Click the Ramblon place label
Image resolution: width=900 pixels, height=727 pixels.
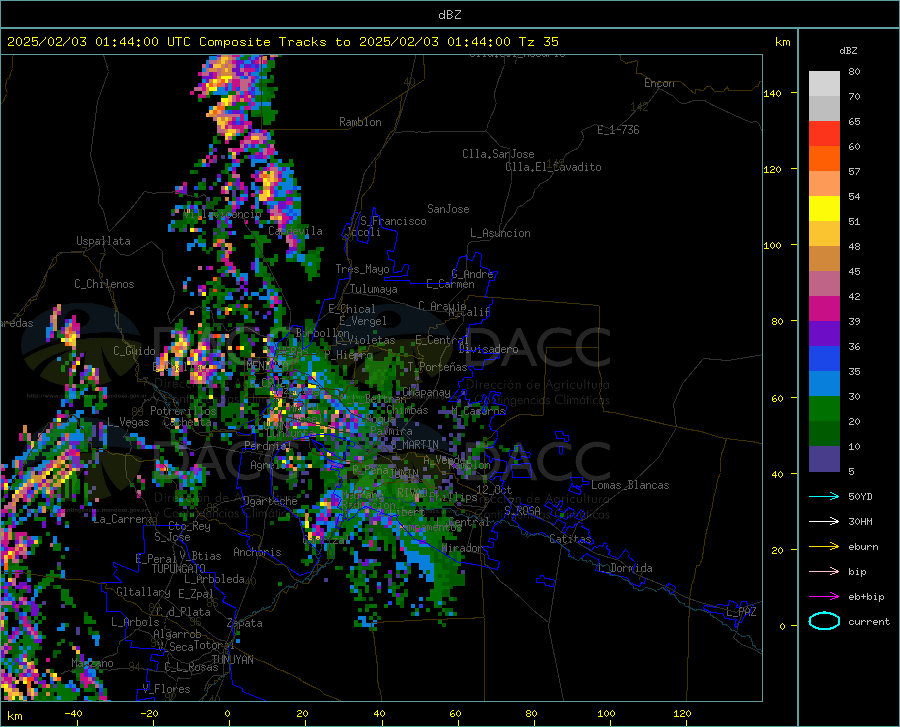[x=360, y=122]
